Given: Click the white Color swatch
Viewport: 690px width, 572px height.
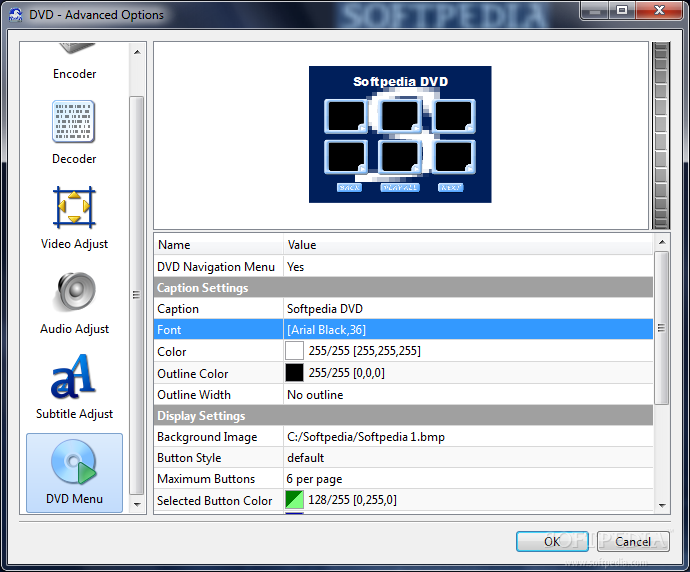Looking at the screenshot, I should pos(294,351).
